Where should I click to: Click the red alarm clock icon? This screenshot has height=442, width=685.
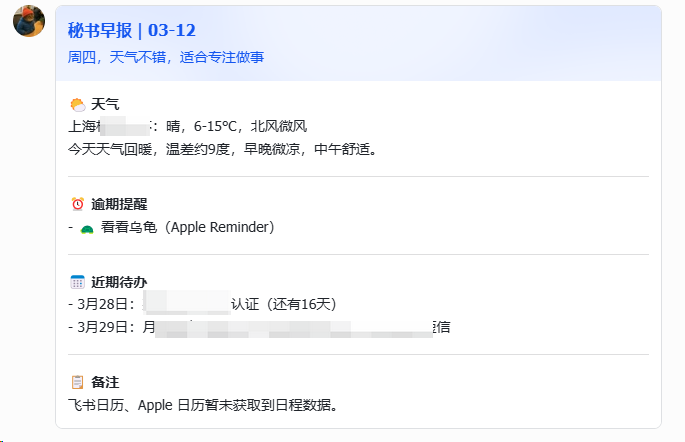click(77, 204)
